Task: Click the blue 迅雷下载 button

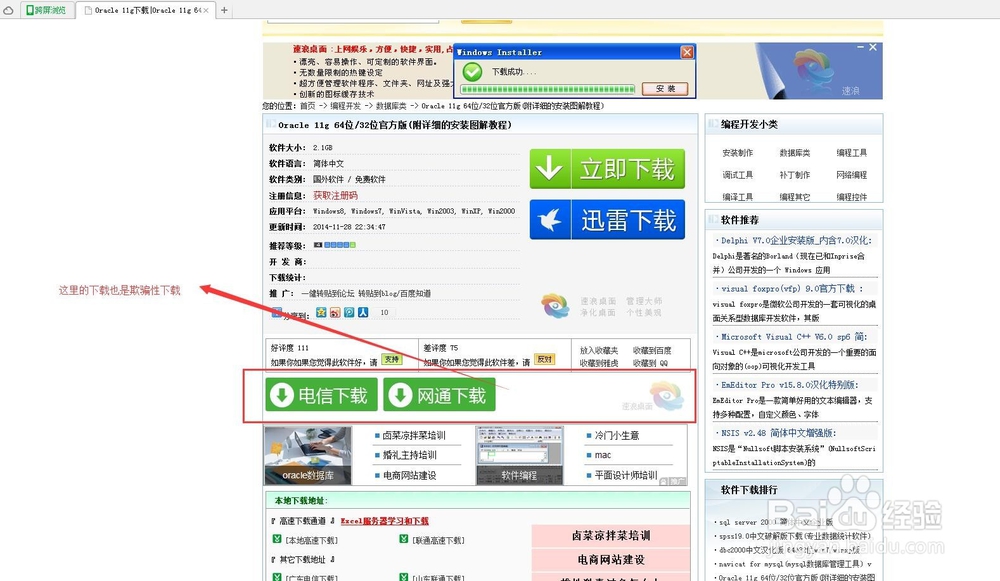Action: [x=607, y=220]
